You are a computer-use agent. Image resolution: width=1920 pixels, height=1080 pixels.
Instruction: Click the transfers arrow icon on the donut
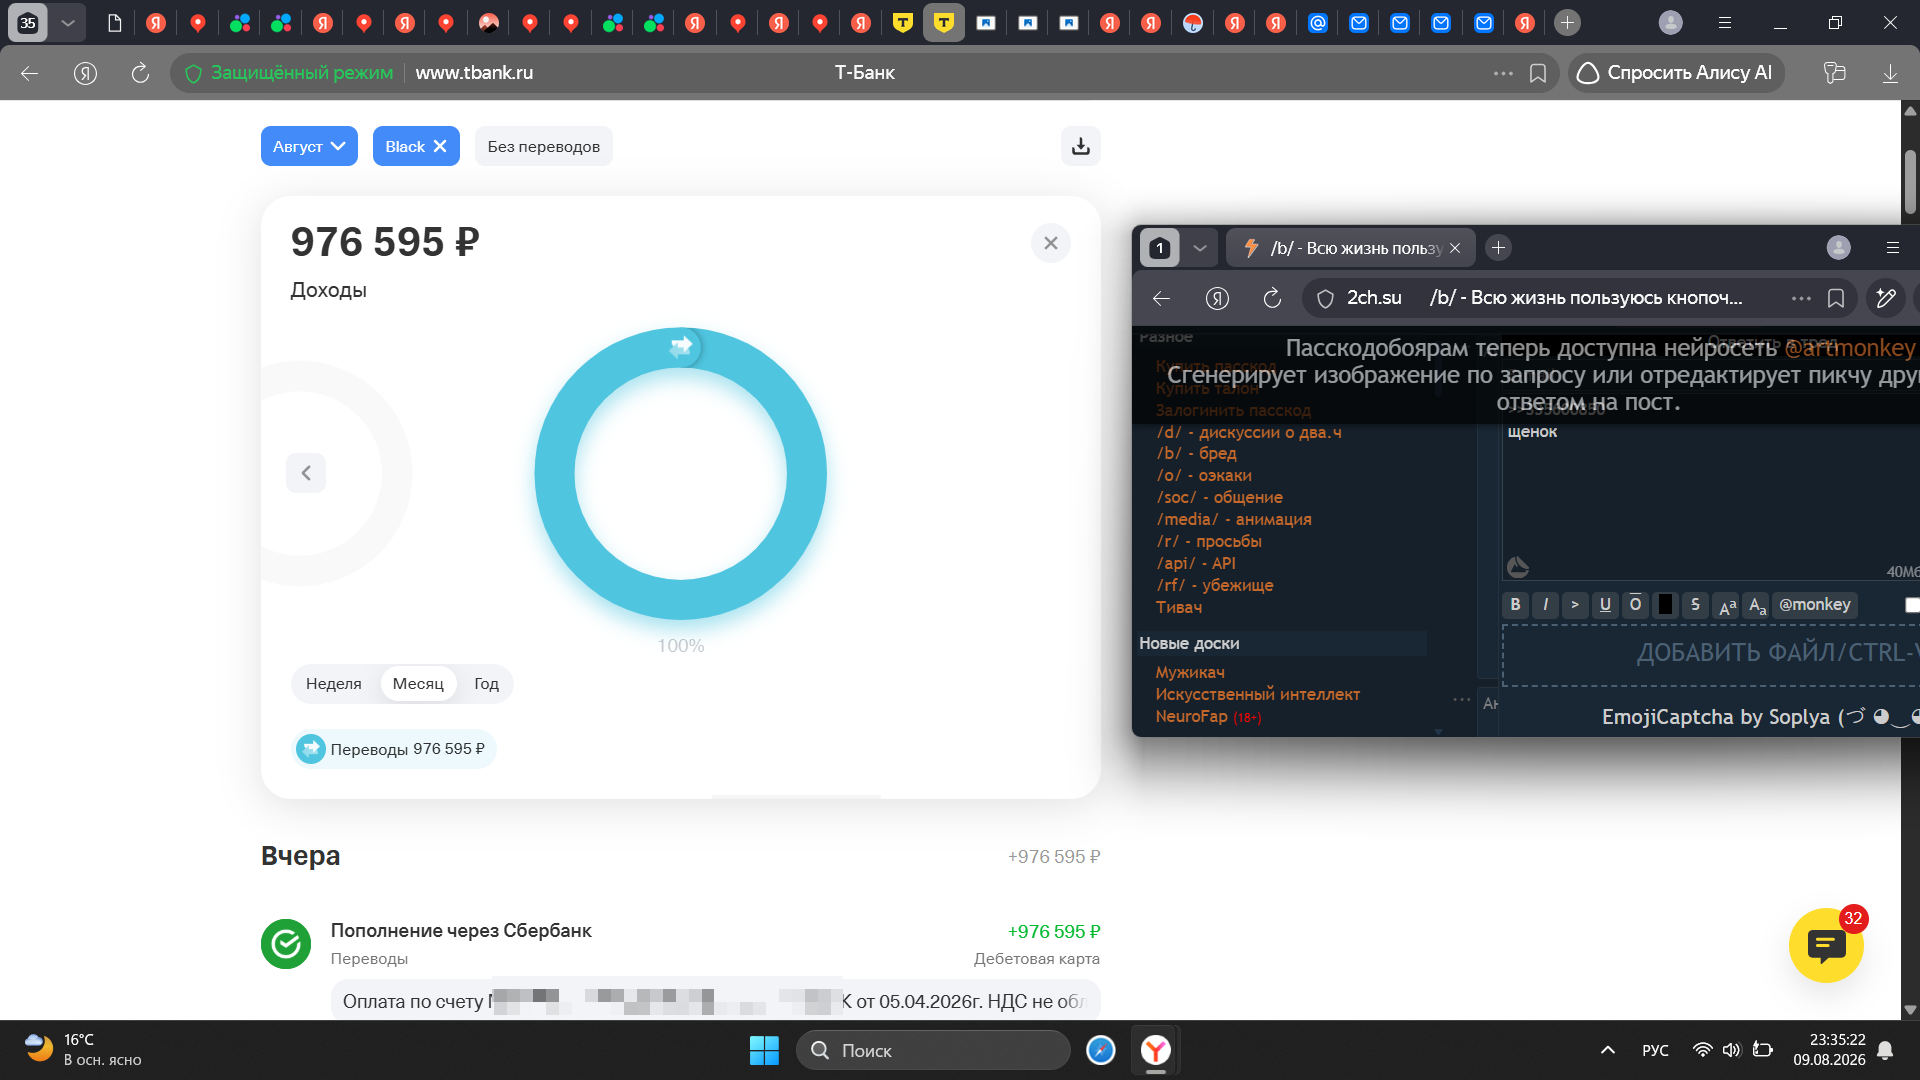(681, 346)
